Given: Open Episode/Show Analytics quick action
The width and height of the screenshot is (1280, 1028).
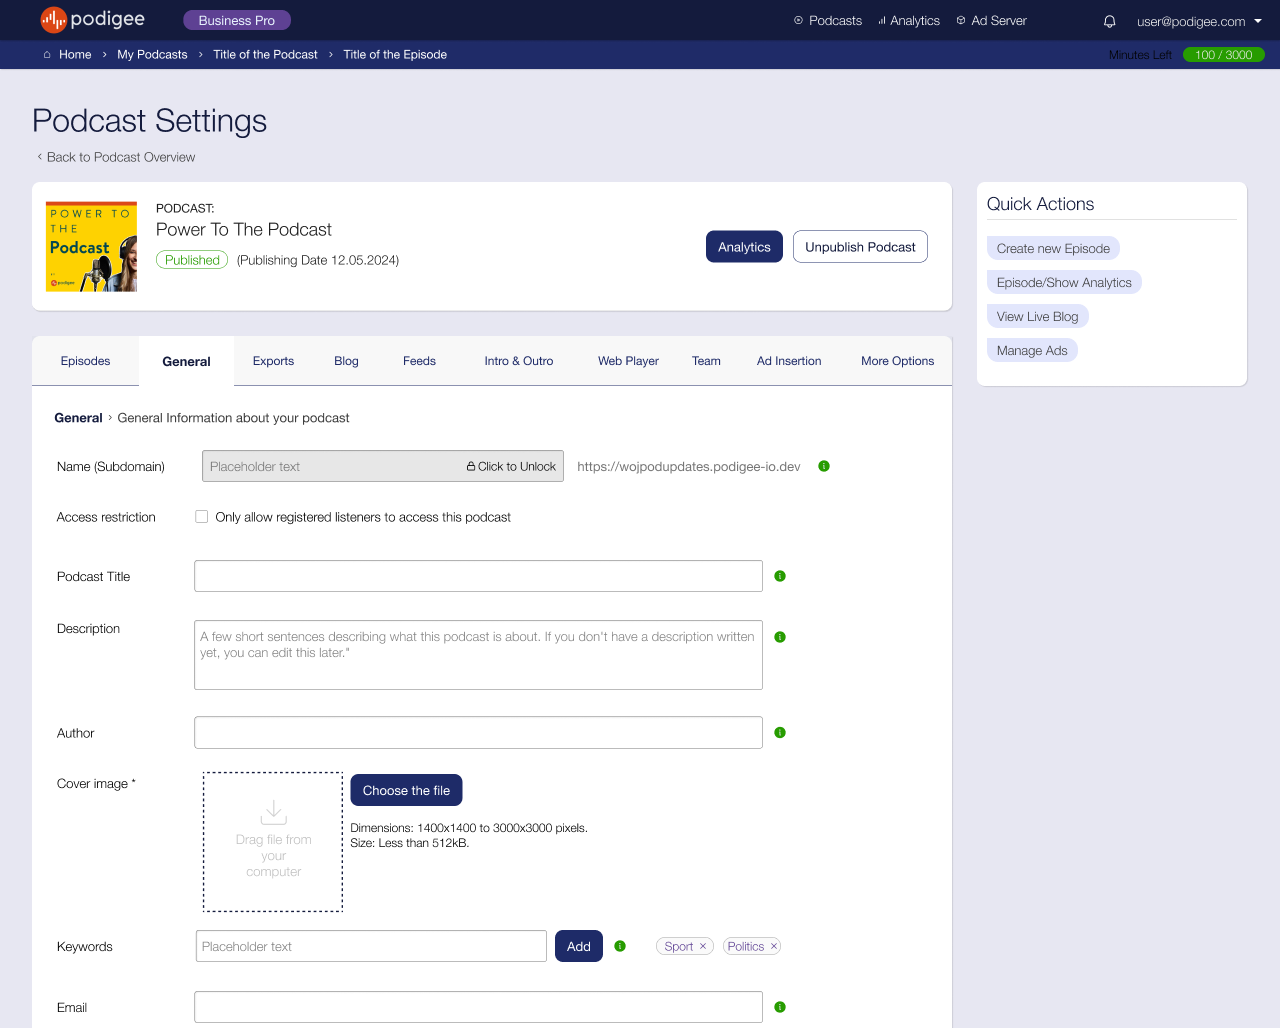Looking at the screenshot, I should (x=1064, y=282).
